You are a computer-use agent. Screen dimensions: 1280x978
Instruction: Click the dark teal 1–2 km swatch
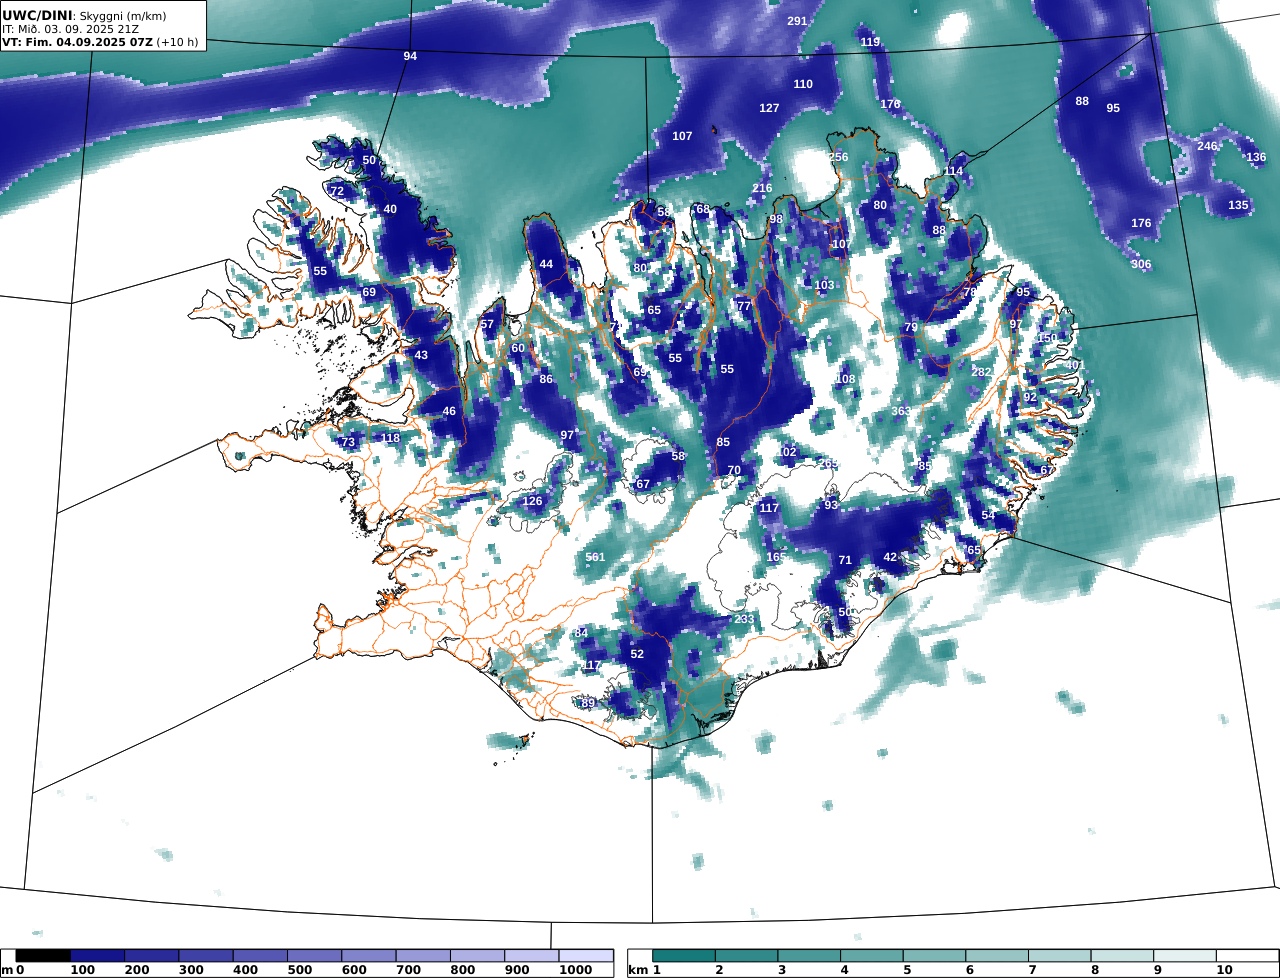[x=684, y=956]
